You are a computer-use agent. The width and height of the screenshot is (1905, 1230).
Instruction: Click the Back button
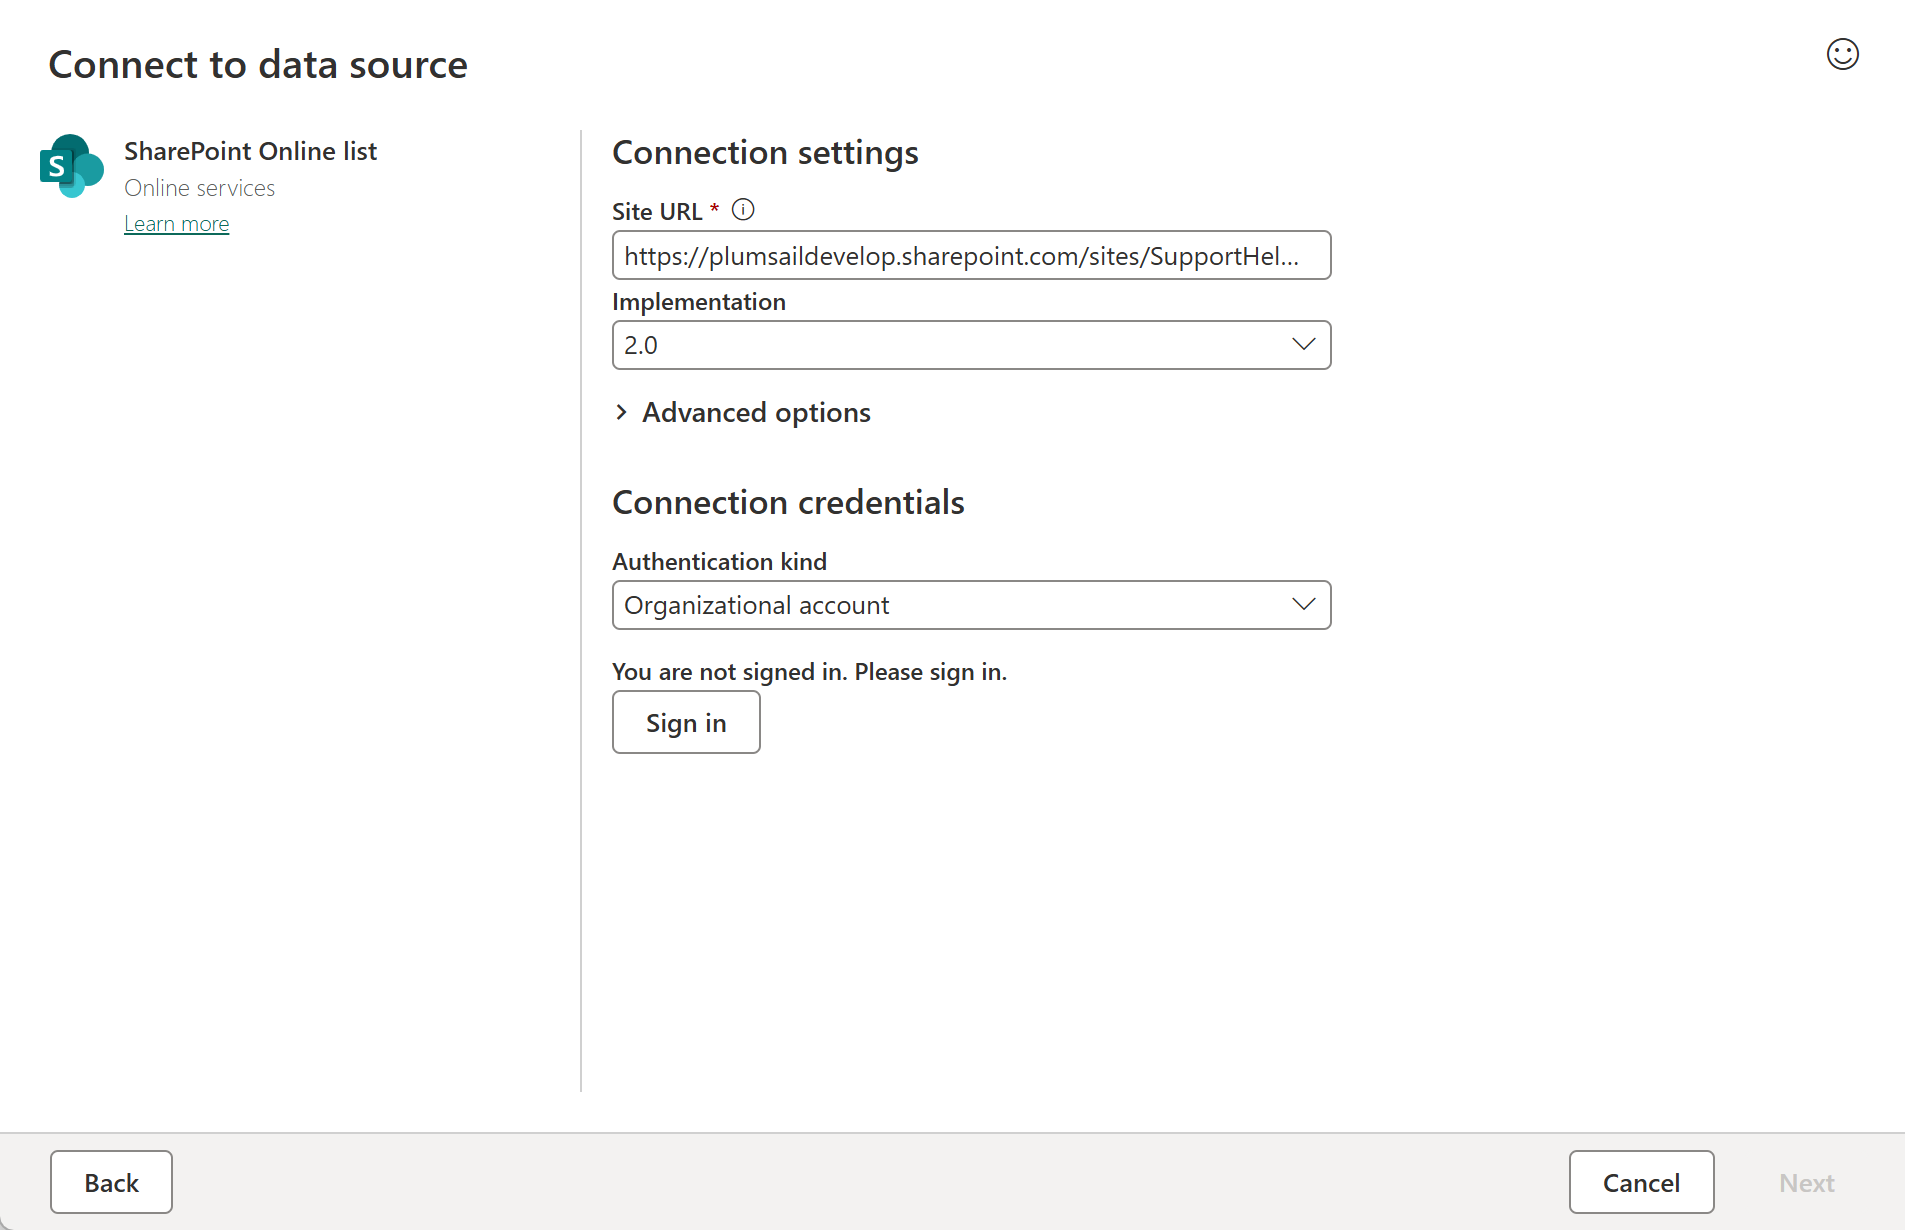111,1182
